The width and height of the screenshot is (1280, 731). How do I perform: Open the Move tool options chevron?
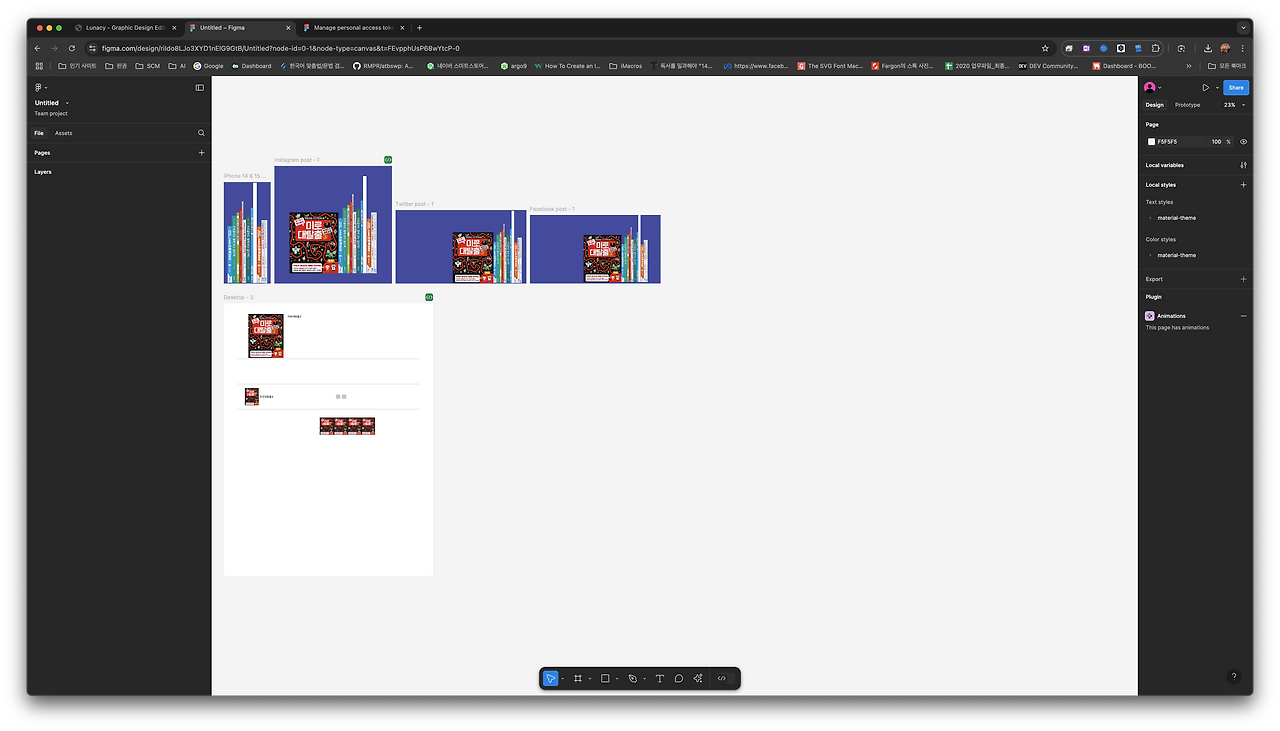coord(563,679)
